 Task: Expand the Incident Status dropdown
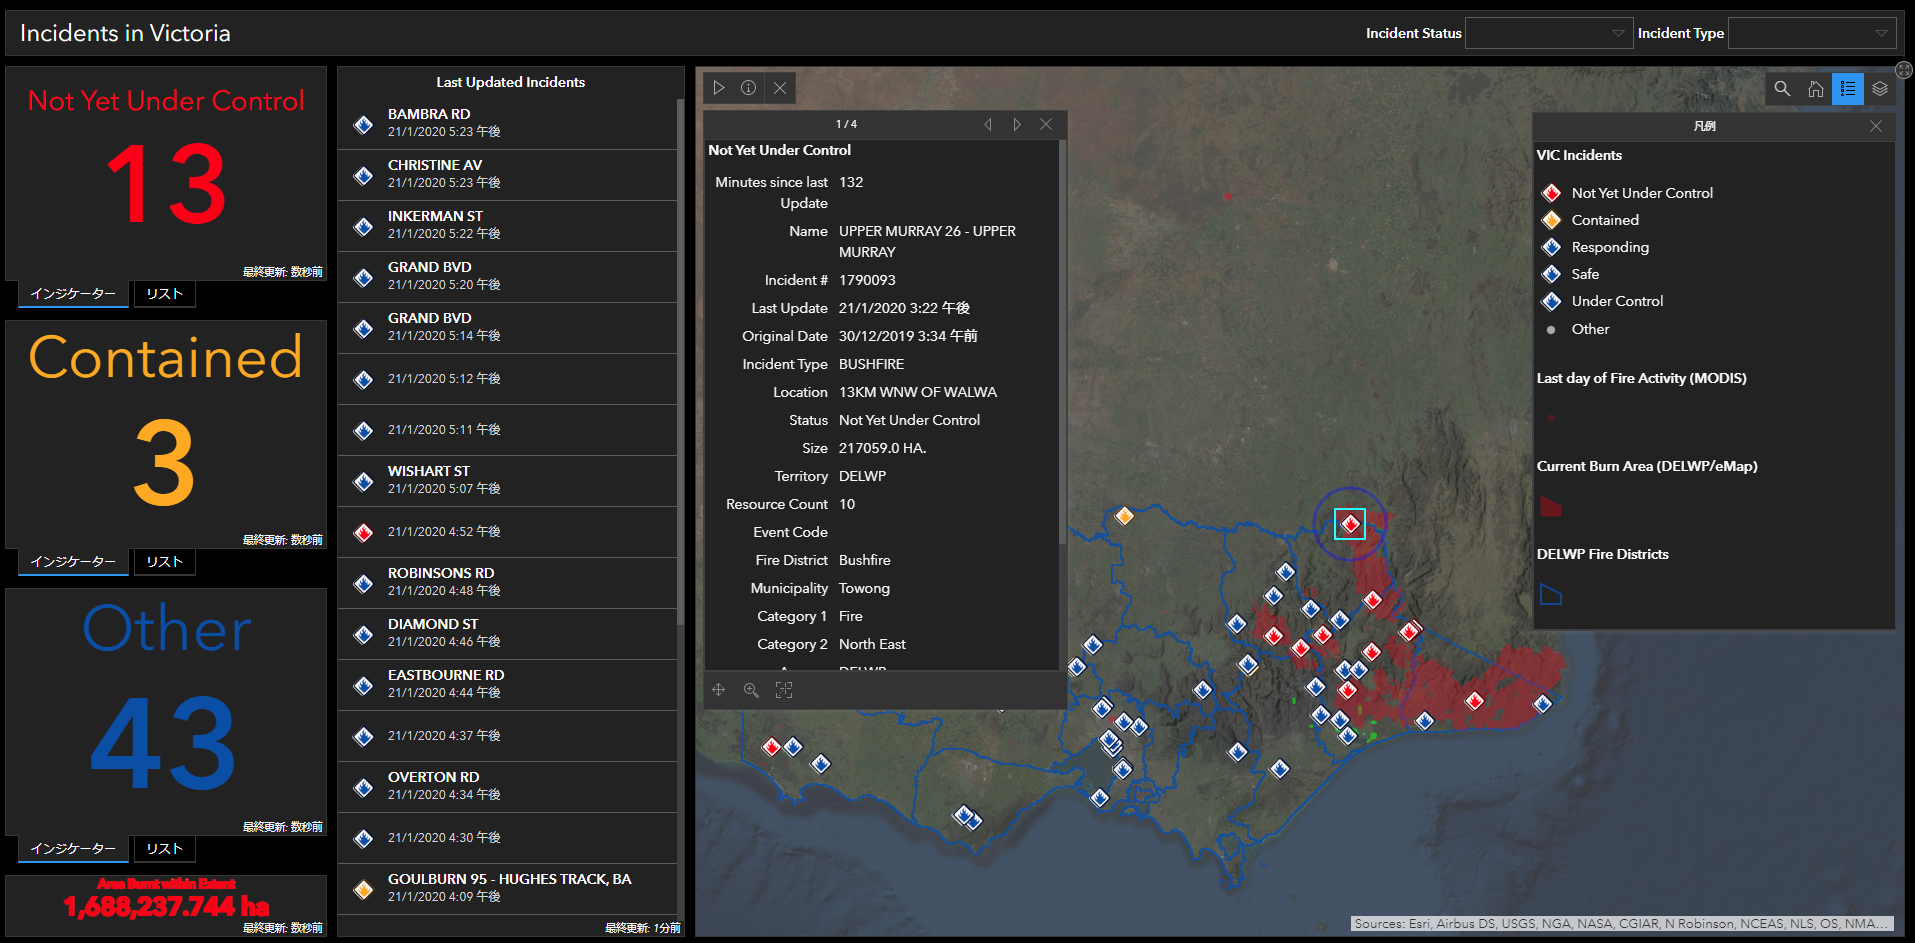pyautogui.click(x=1548, y=33)
